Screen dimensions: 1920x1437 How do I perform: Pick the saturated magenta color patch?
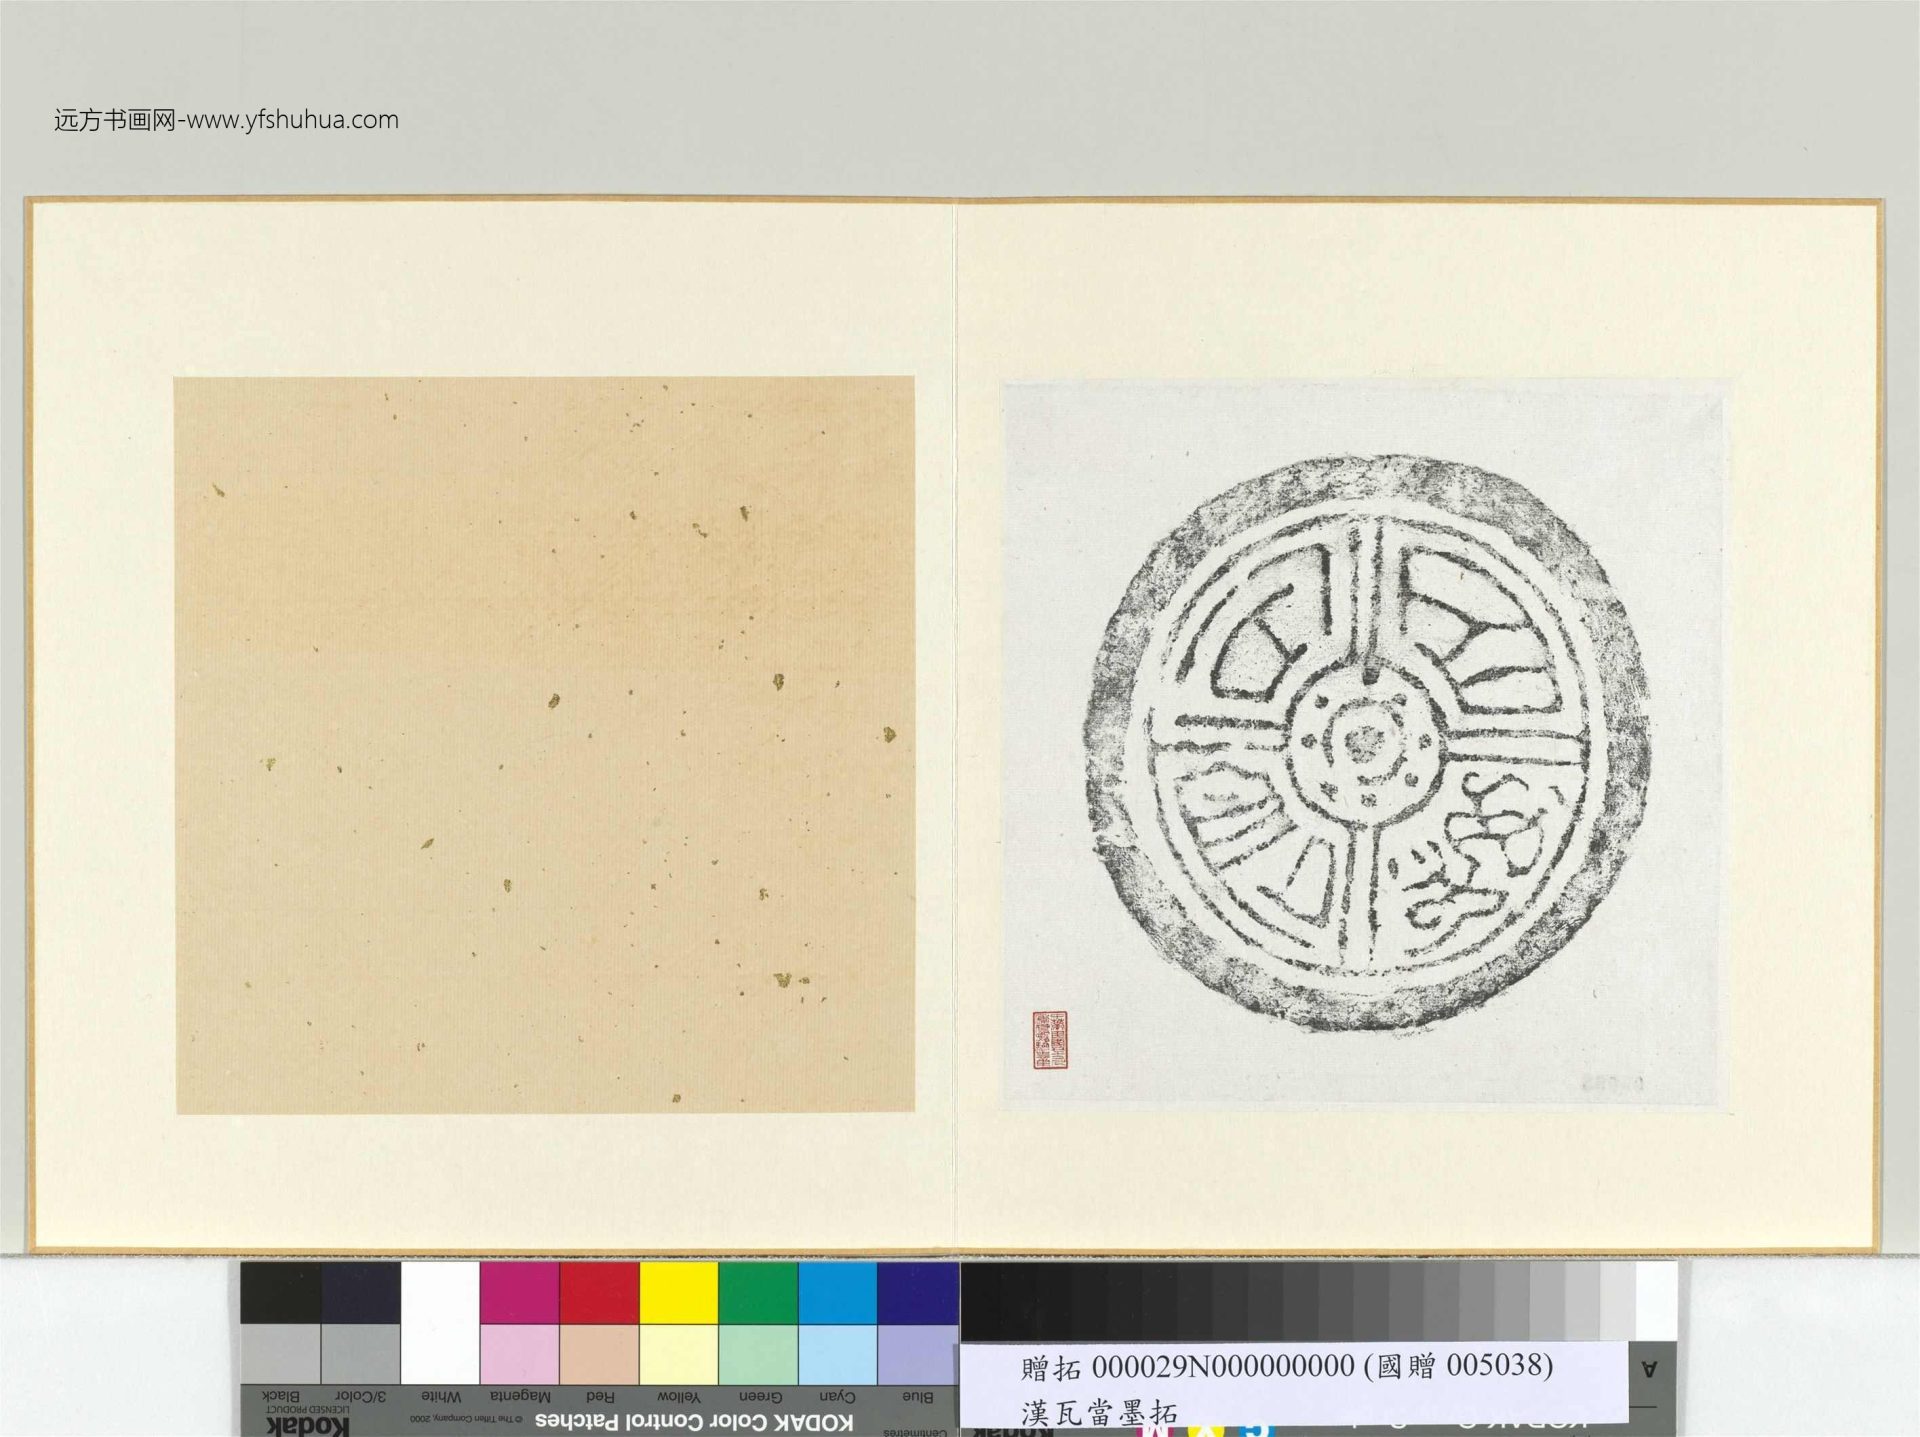tap(519, 1292)
